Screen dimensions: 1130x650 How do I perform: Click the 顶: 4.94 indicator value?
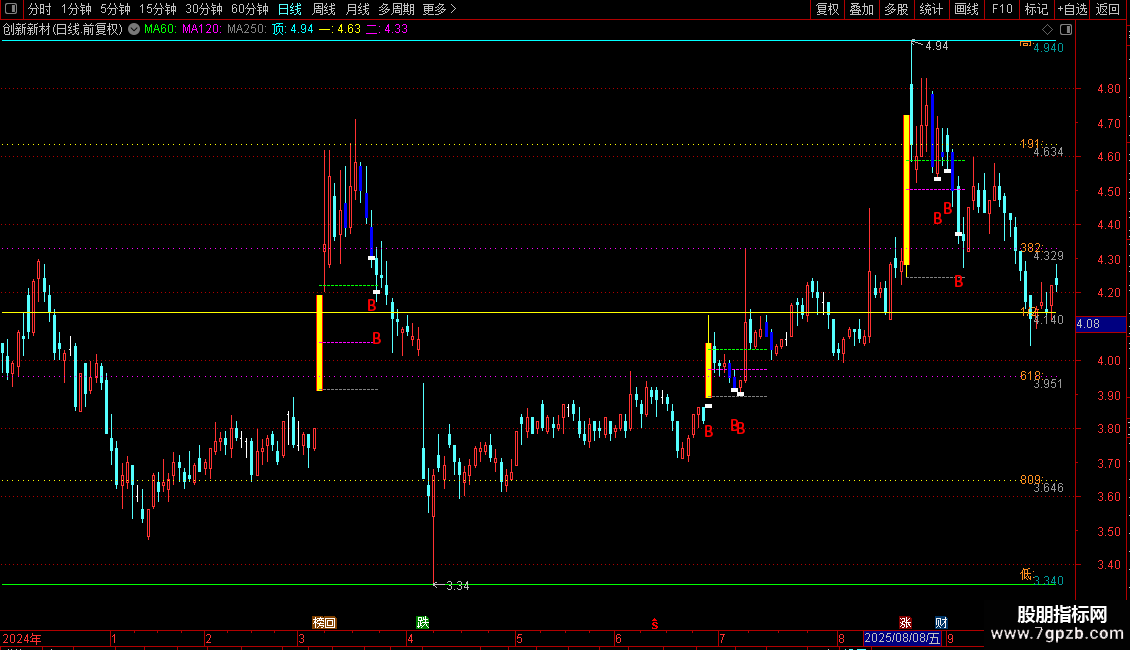coord(293,29)
